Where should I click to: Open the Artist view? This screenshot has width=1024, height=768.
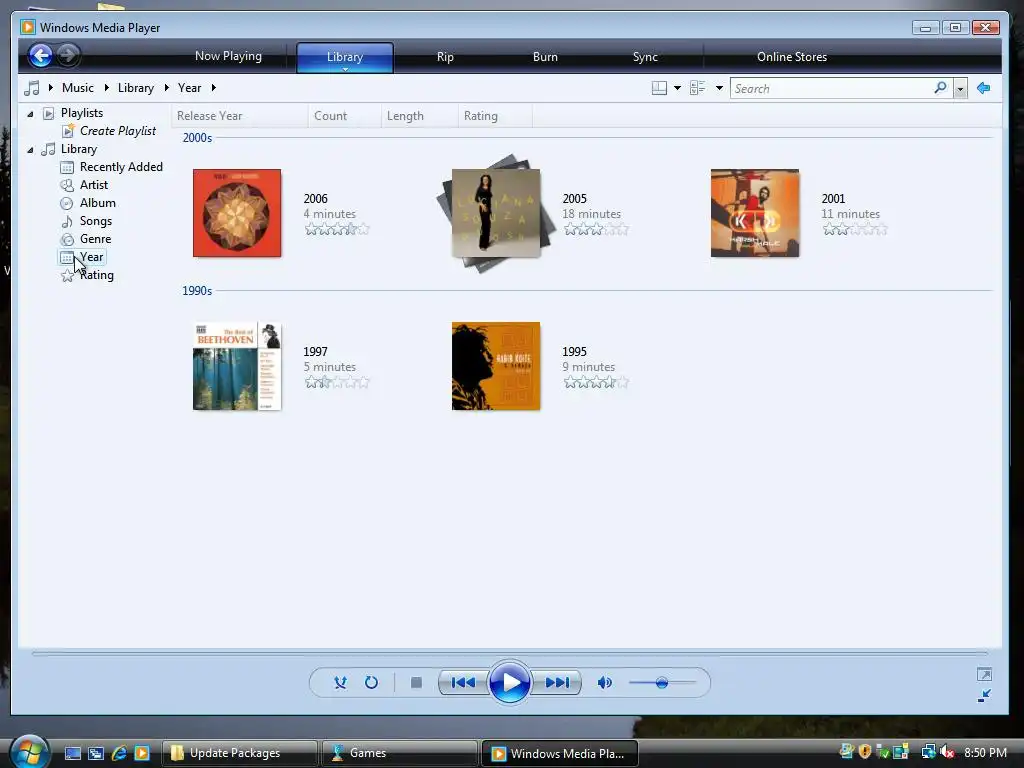[93, 185]
